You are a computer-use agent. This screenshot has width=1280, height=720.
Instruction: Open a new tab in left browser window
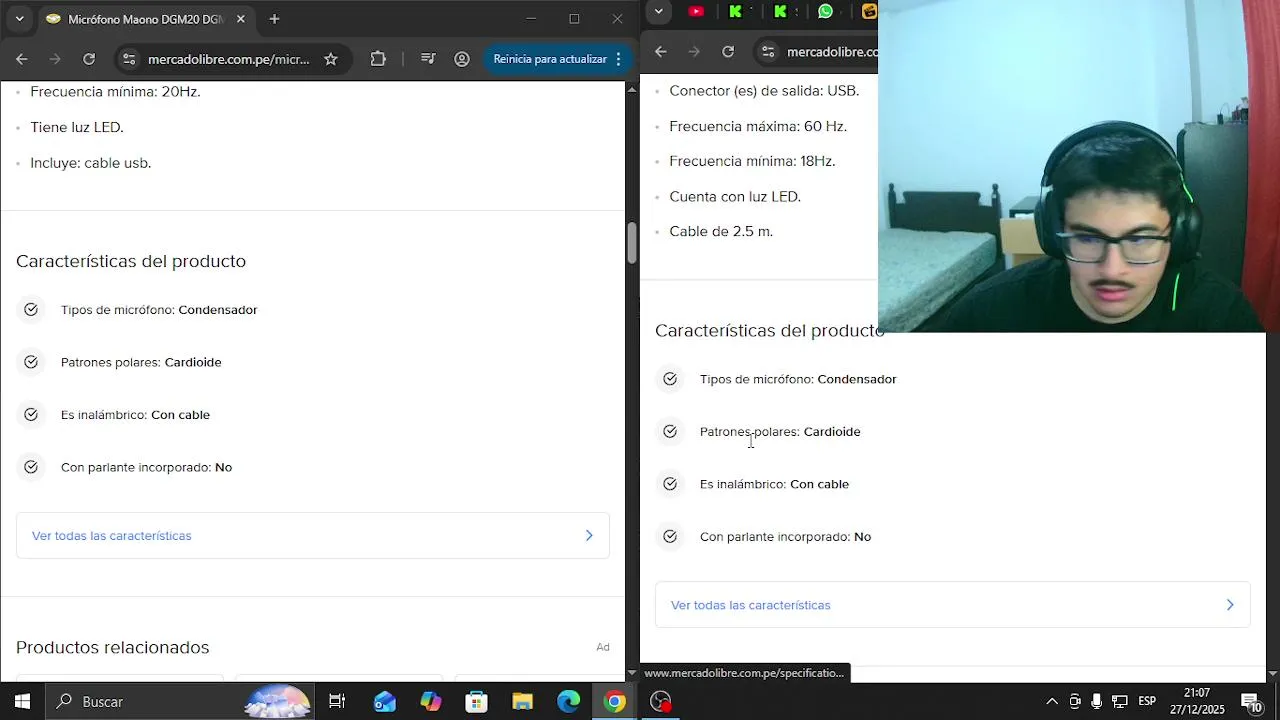point(274,19)
